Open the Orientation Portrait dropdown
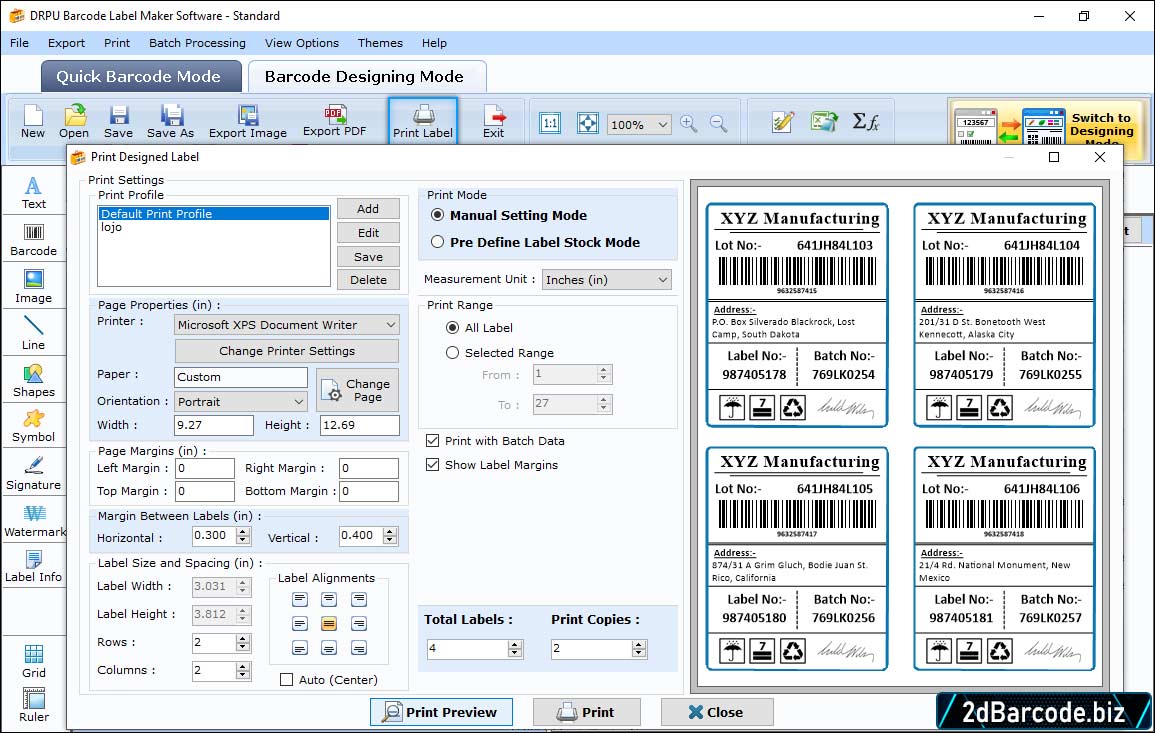1155x733 pixels. click(x=241, y=401)
